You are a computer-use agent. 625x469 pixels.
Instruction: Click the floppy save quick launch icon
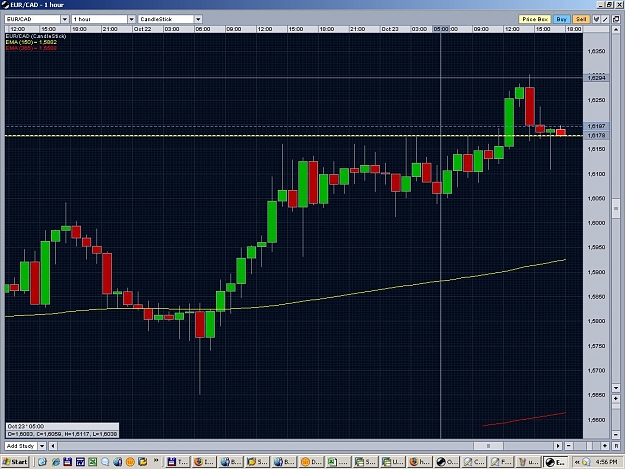click(67, 462)
